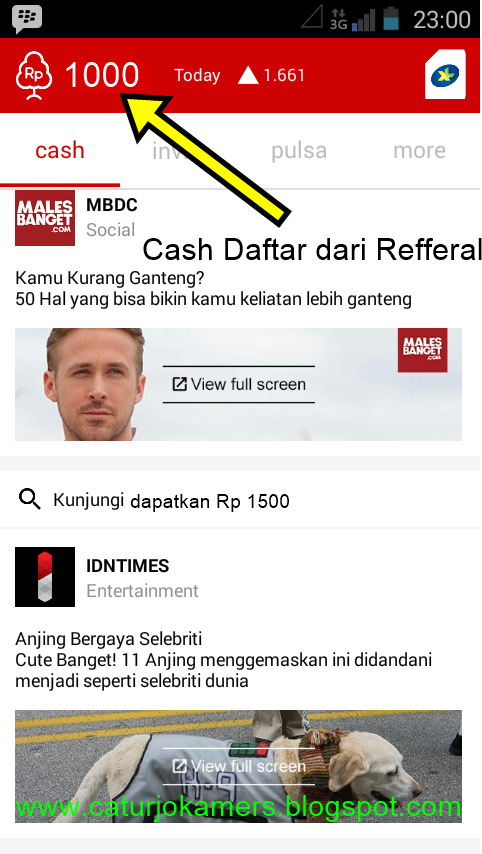Image resolution: width=482 pixels, height=854 pixels.
Task: Tap the 1000 cash balance amount
Action: tap(102, 75)
